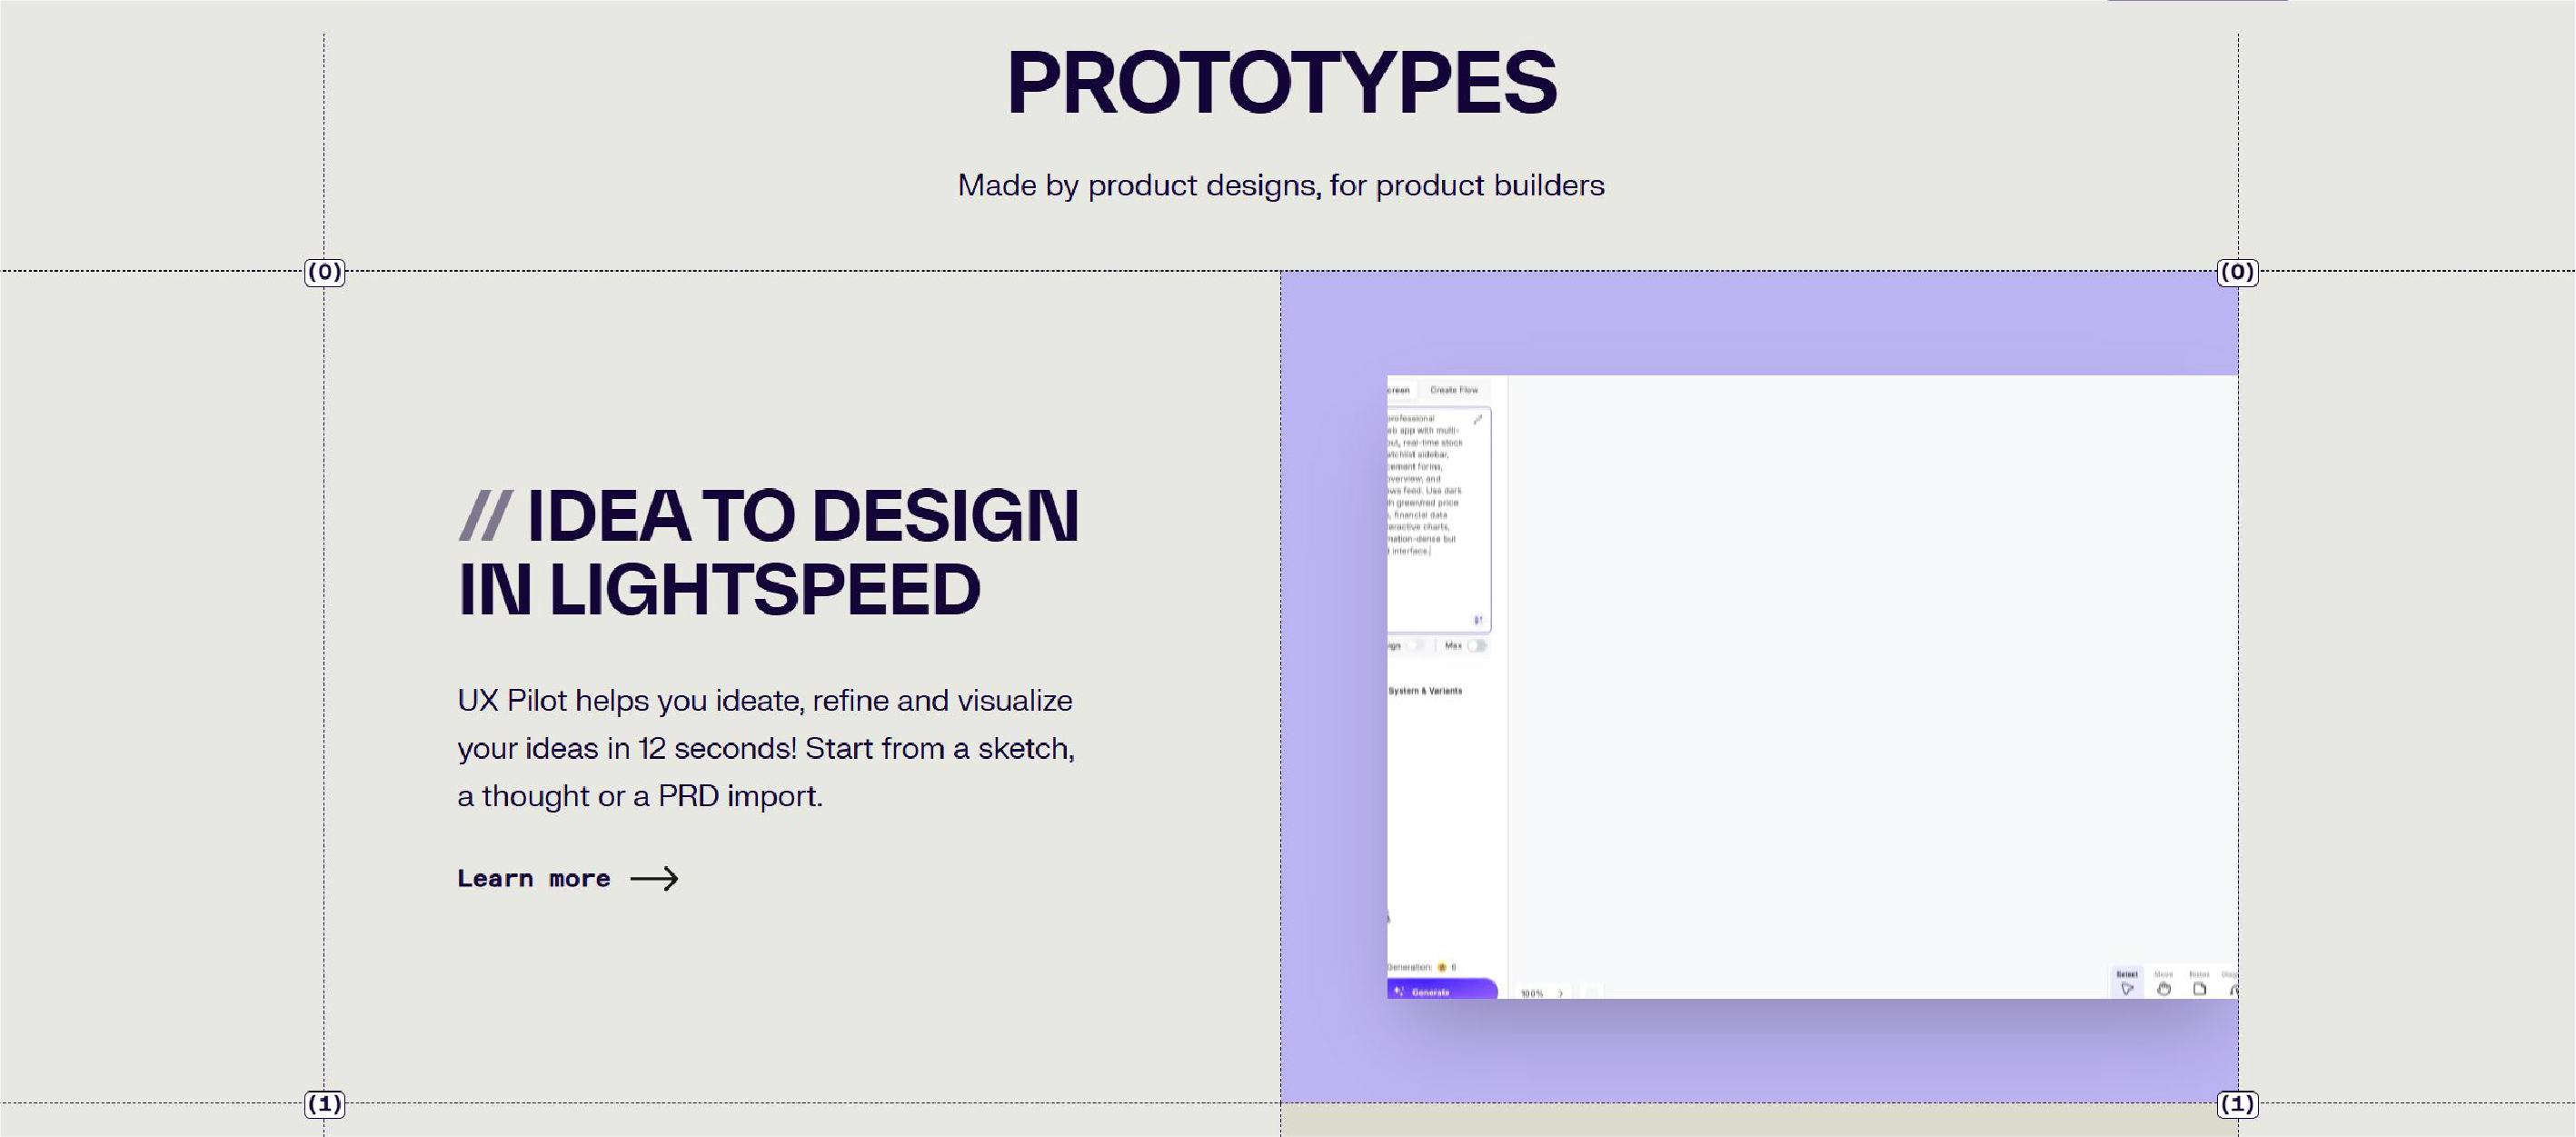Click the Learn more link
The width and height of the screenshot is (2576, 1137).
567,878
